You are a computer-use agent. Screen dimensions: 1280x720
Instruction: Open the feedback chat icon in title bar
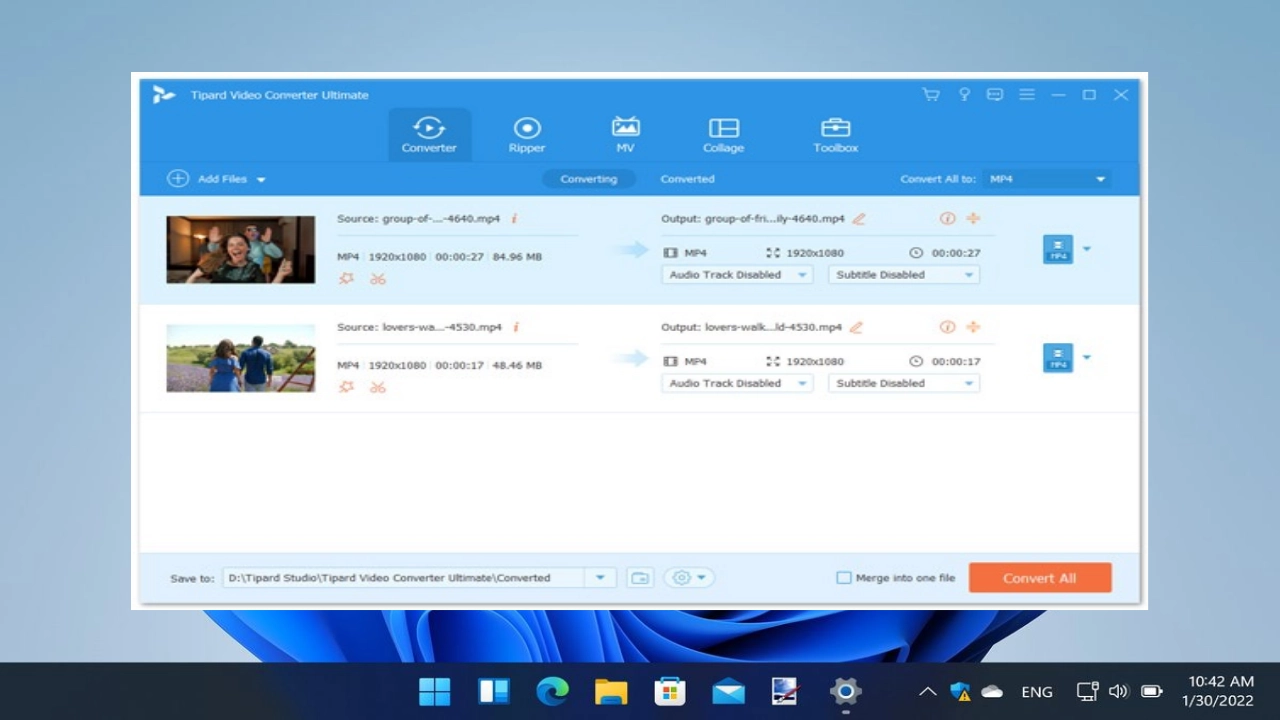click(995, 95)
